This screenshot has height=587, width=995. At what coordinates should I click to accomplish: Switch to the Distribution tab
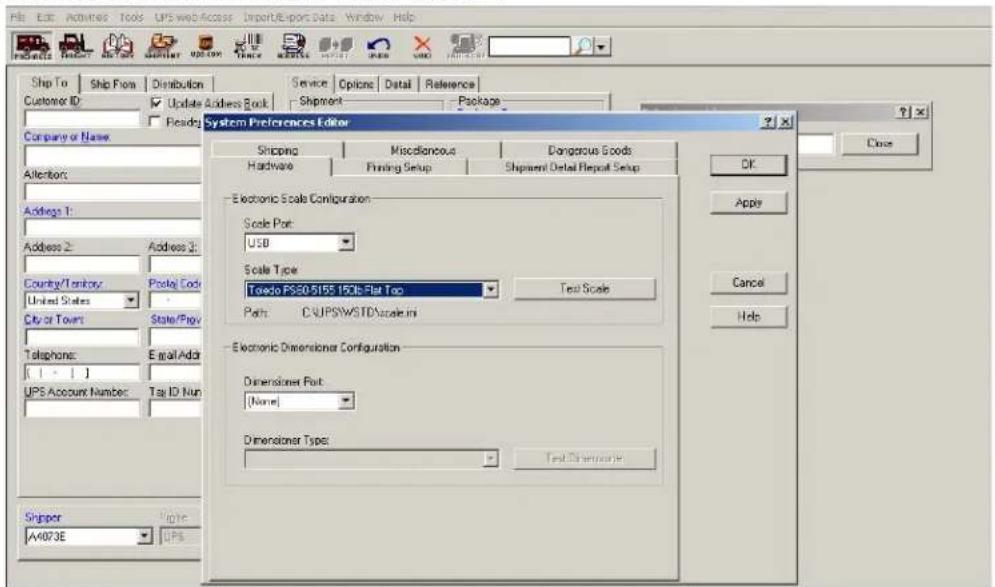coord(178,84)
